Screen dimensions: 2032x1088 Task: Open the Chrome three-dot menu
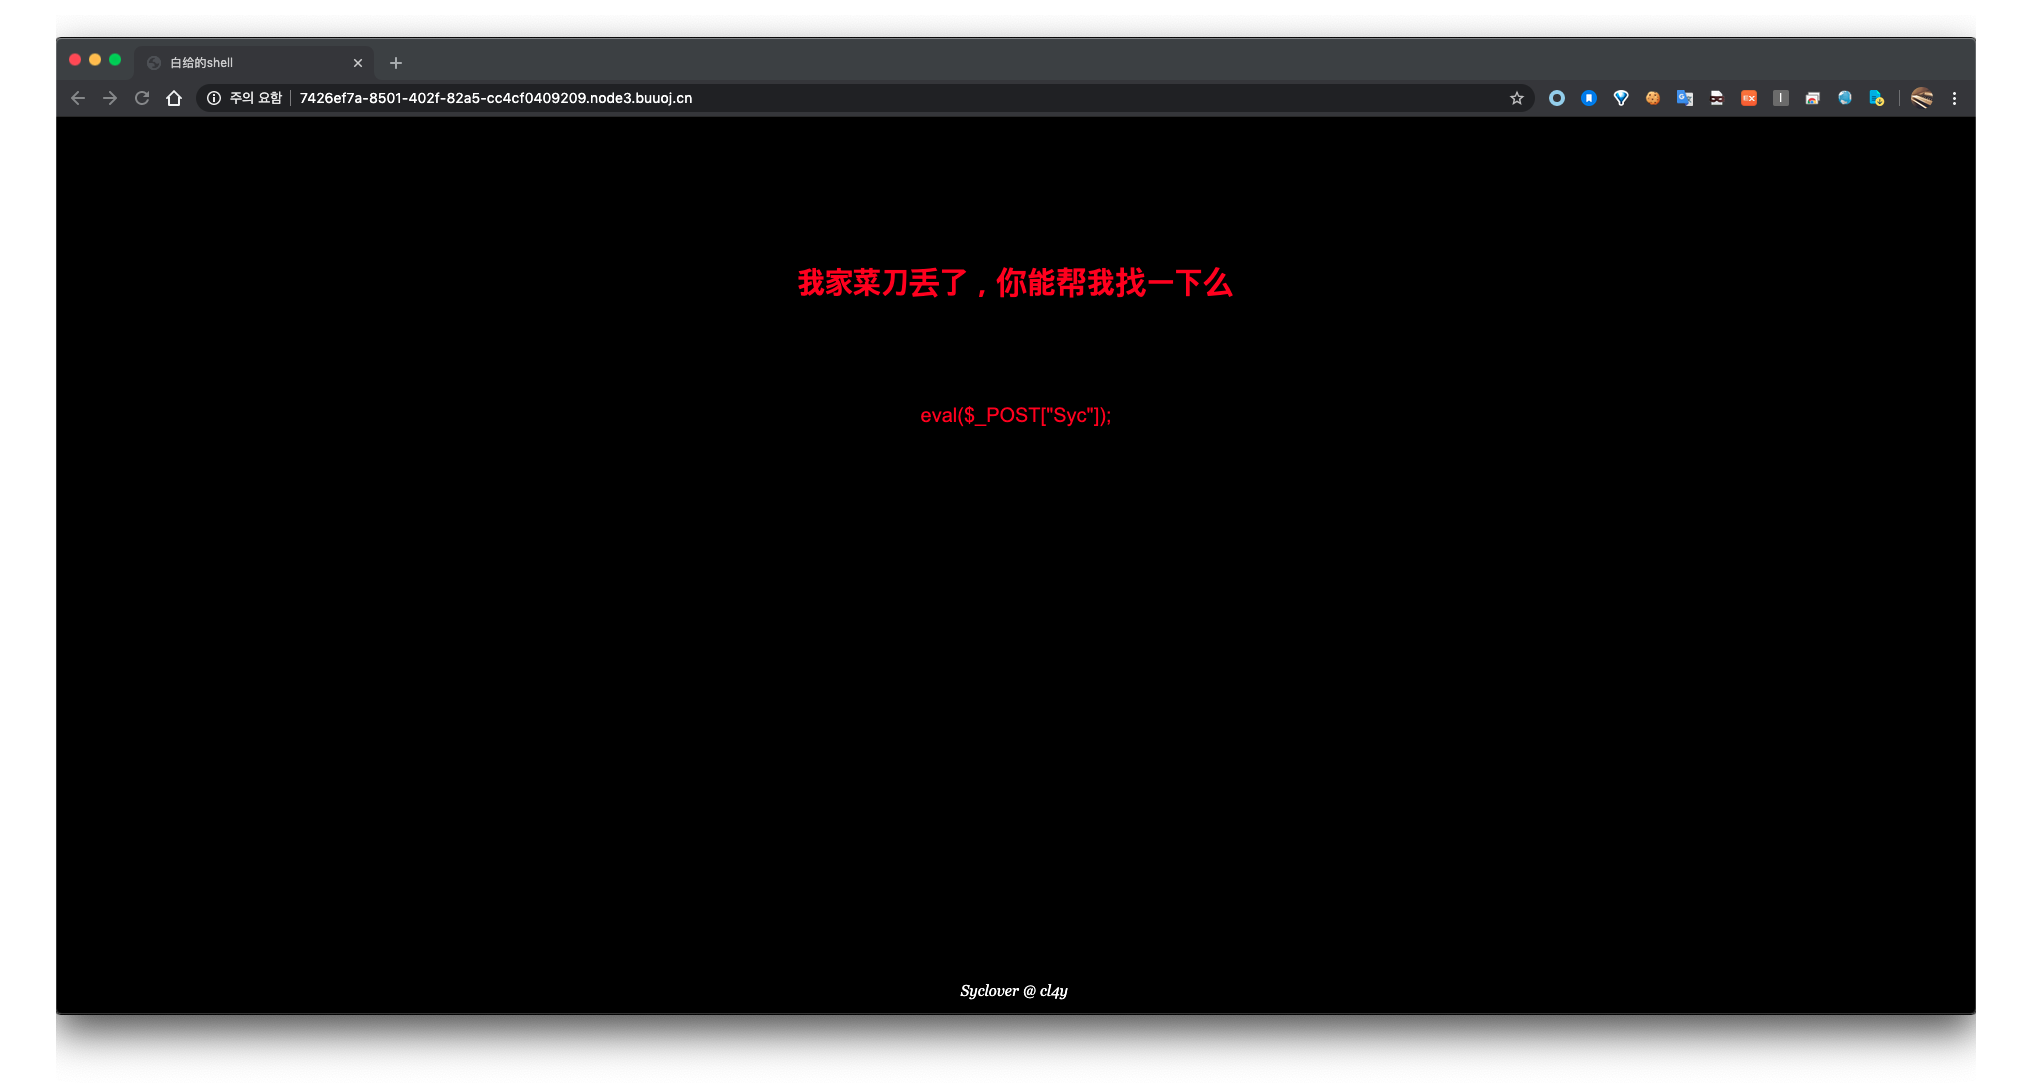pyautogui.click(x=1954, y=98)
